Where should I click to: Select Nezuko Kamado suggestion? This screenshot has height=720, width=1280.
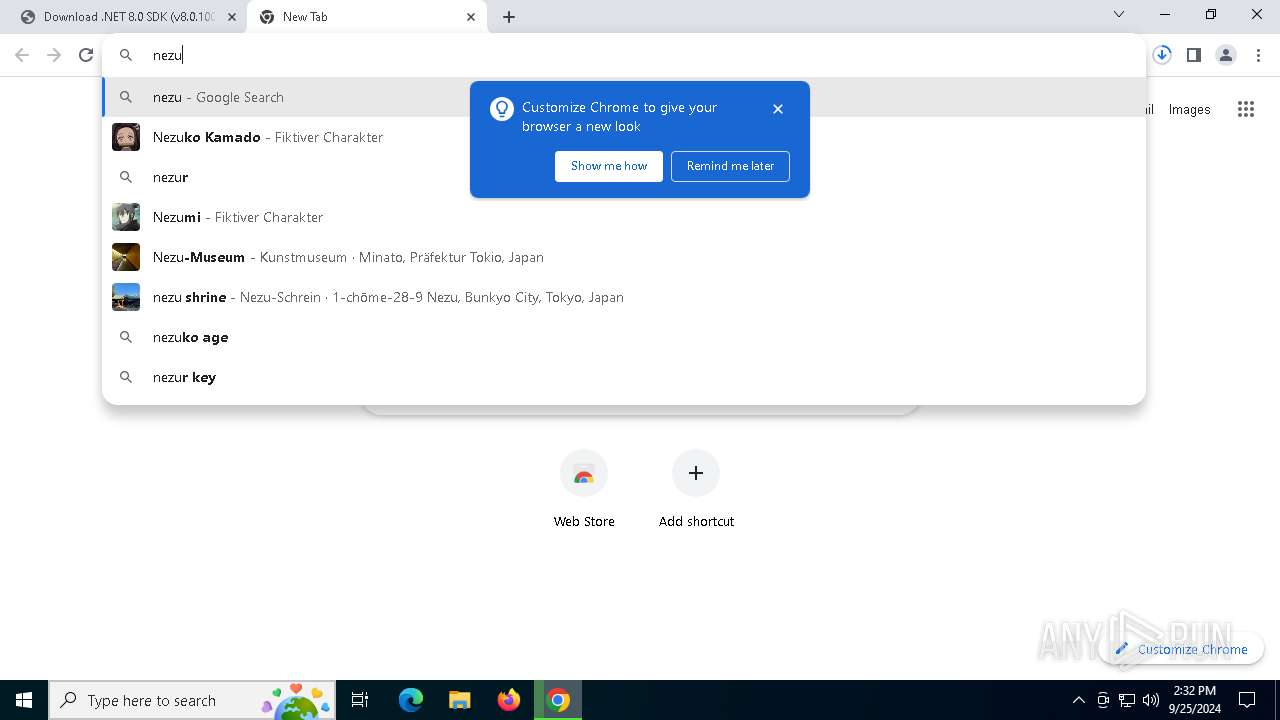click(x=624, y=137)
